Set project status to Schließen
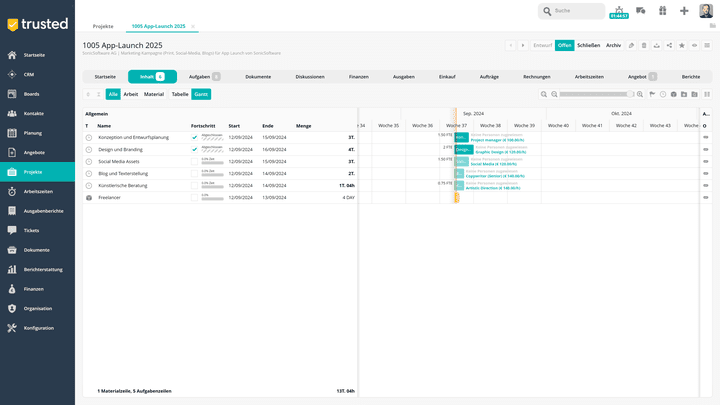This screenshot has width=720, height=405. coord(589,45)
